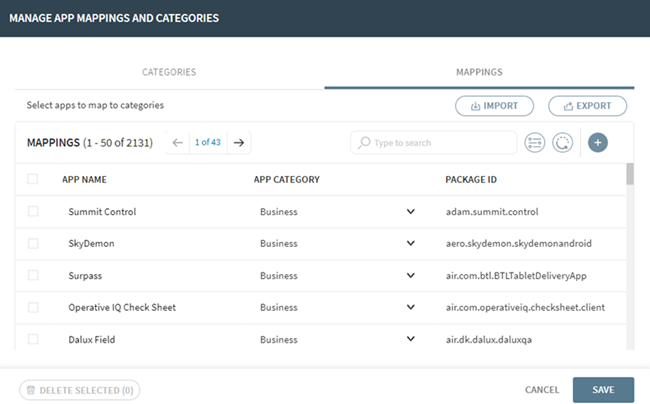Click package ID air.dk.dalux.daluxqa
Screen dimensions: 650x404
489,339
